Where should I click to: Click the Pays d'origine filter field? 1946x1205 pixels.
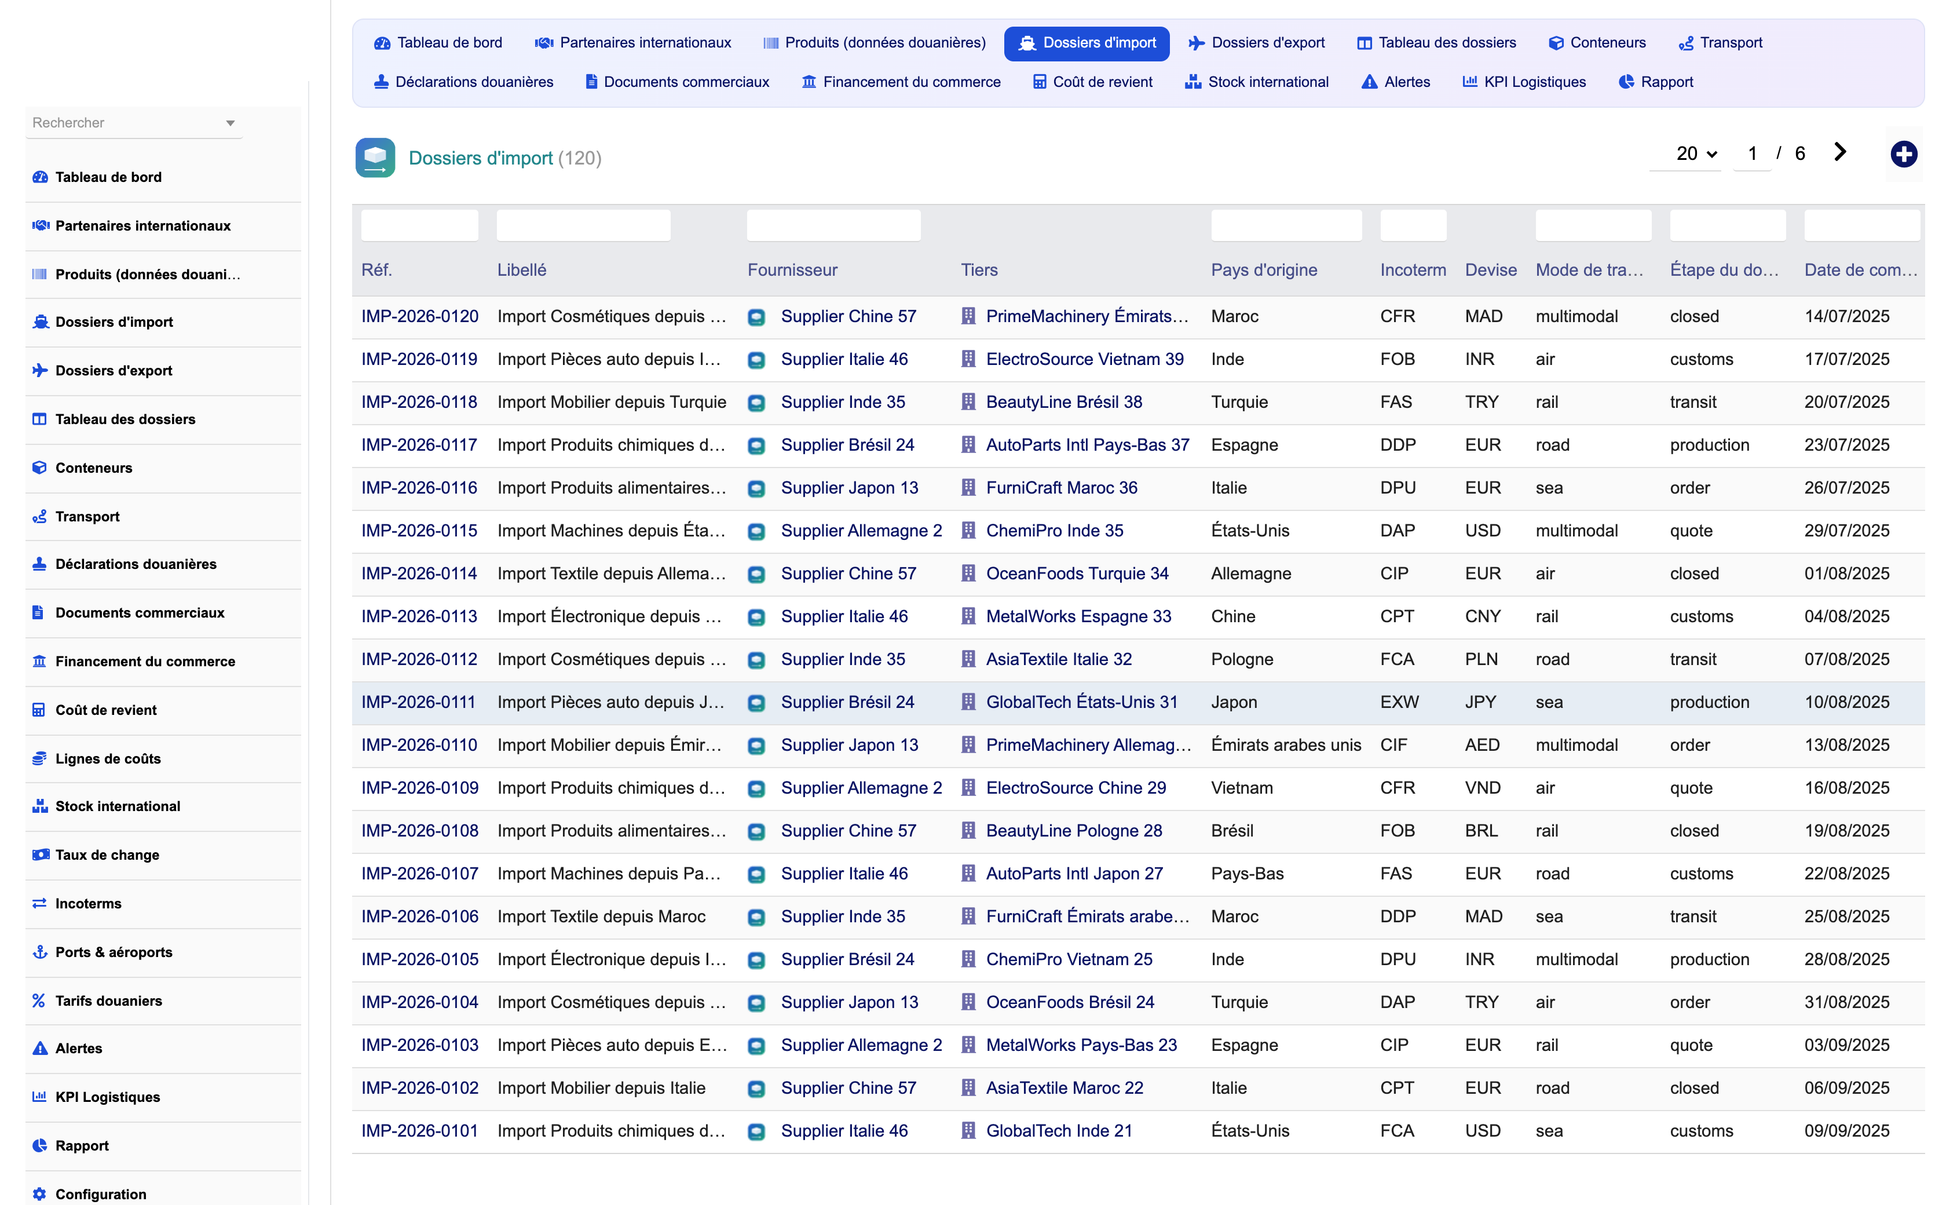tap(1286, 226)
